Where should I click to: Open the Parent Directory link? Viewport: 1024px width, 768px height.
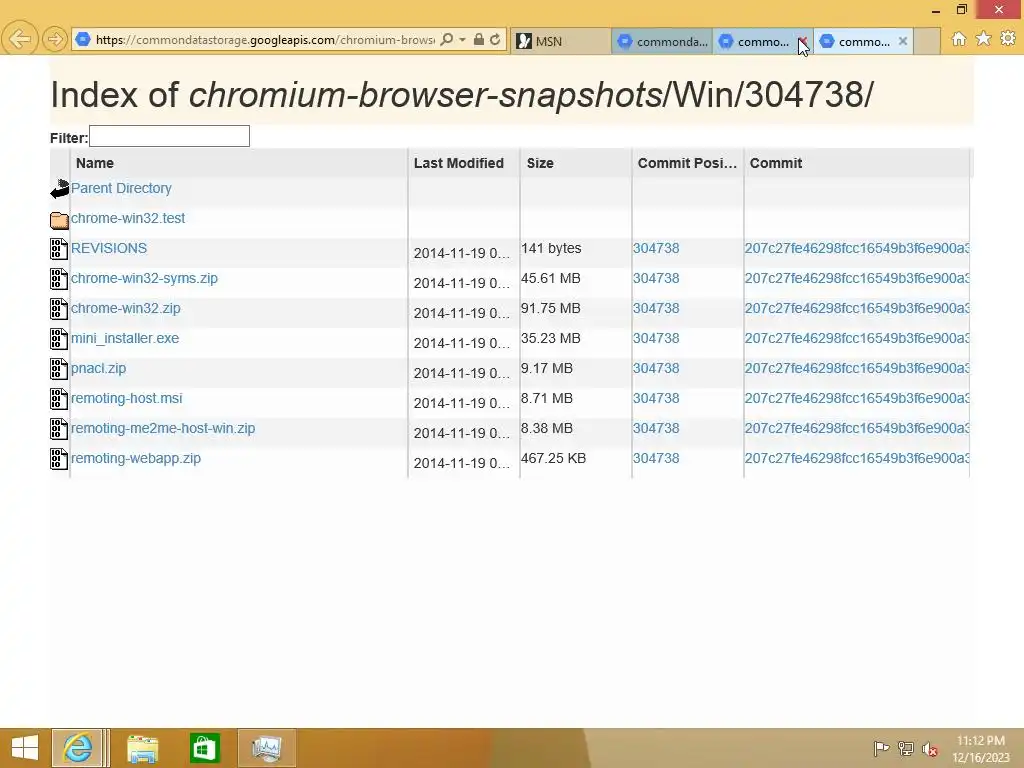pyautogui.click(x=121, y=188)
